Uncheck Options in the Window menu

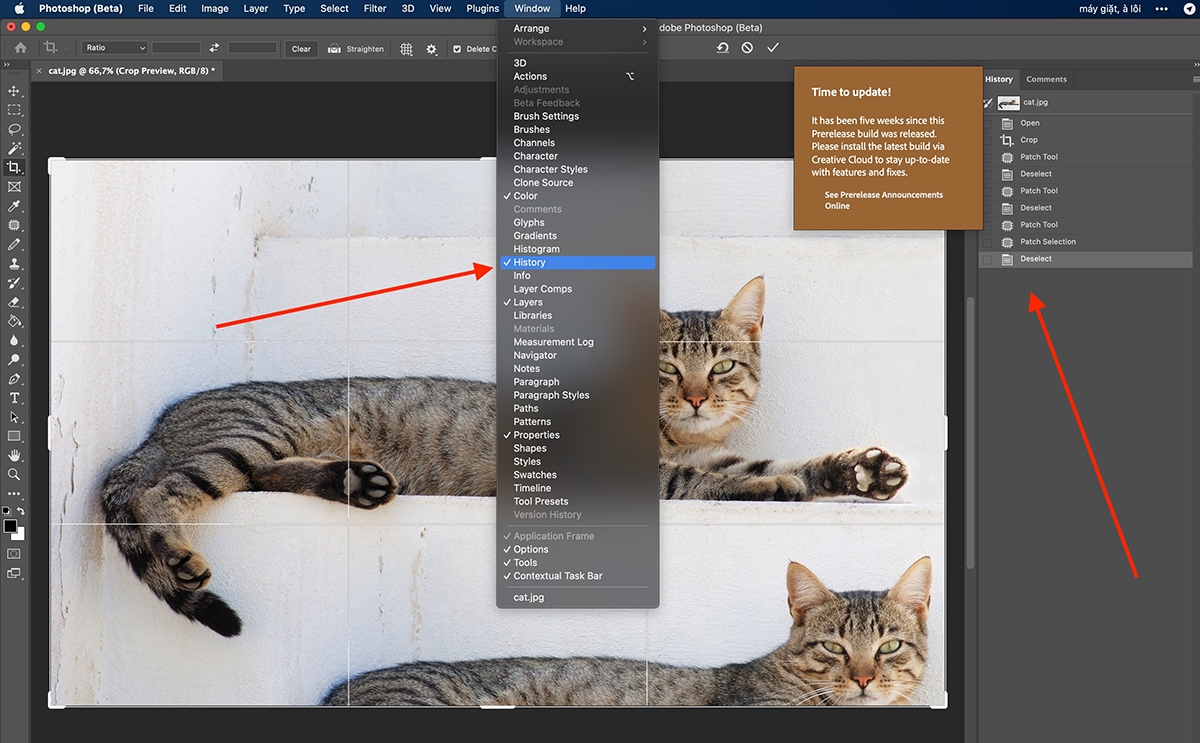pos(576,549)
